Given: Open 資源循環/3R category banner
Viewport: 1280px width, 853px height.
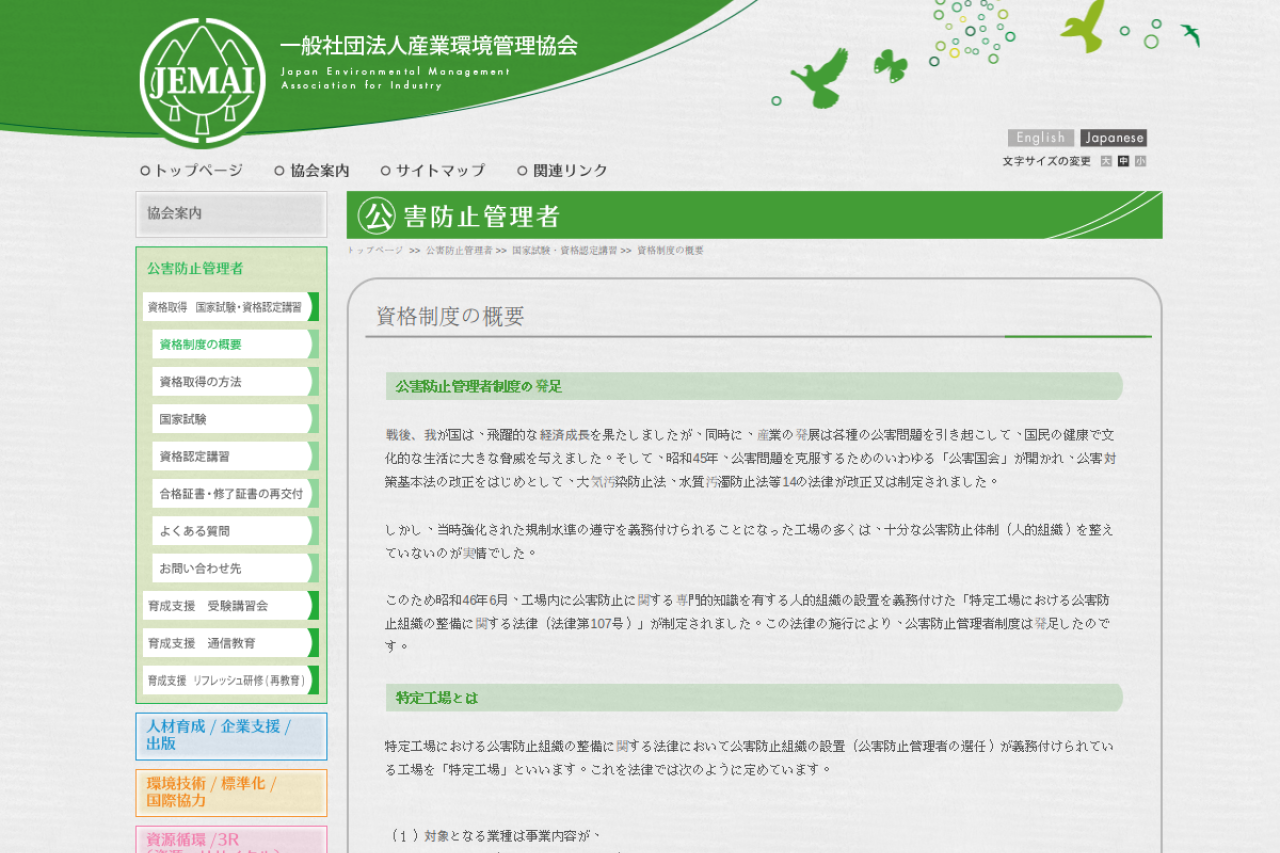Looking at the screenshot, I should pyautogui.click(x=231, y=840).
